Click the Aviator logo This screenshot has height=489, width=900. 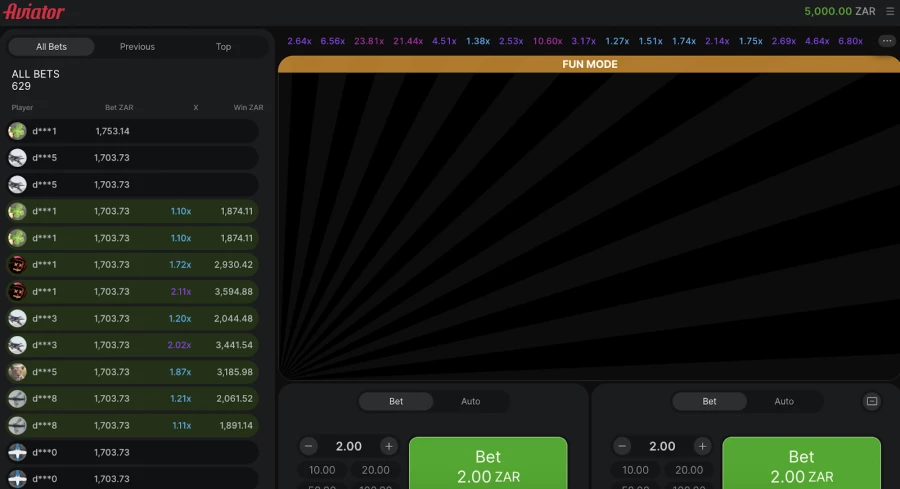(34, 12)
